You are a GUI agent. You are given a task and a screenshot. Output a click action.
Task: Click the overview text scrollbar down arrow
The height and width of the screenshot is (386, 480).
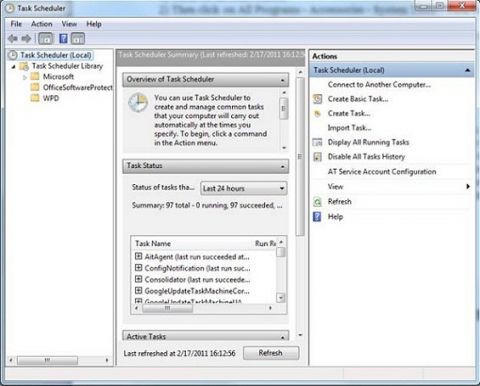tap(284, 148)
